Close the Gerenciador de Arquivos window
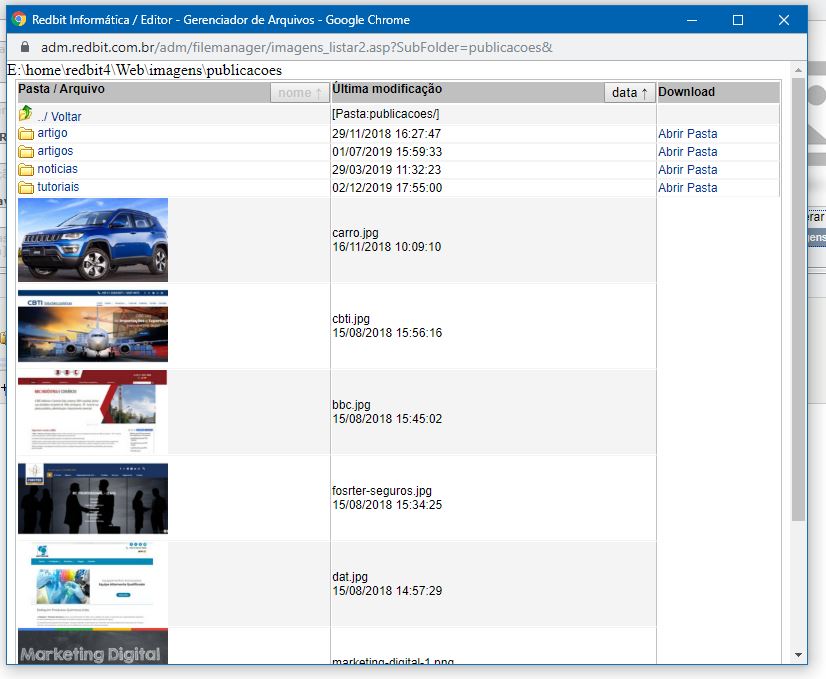Screen dimensions: 826x679 coord(784,20)
